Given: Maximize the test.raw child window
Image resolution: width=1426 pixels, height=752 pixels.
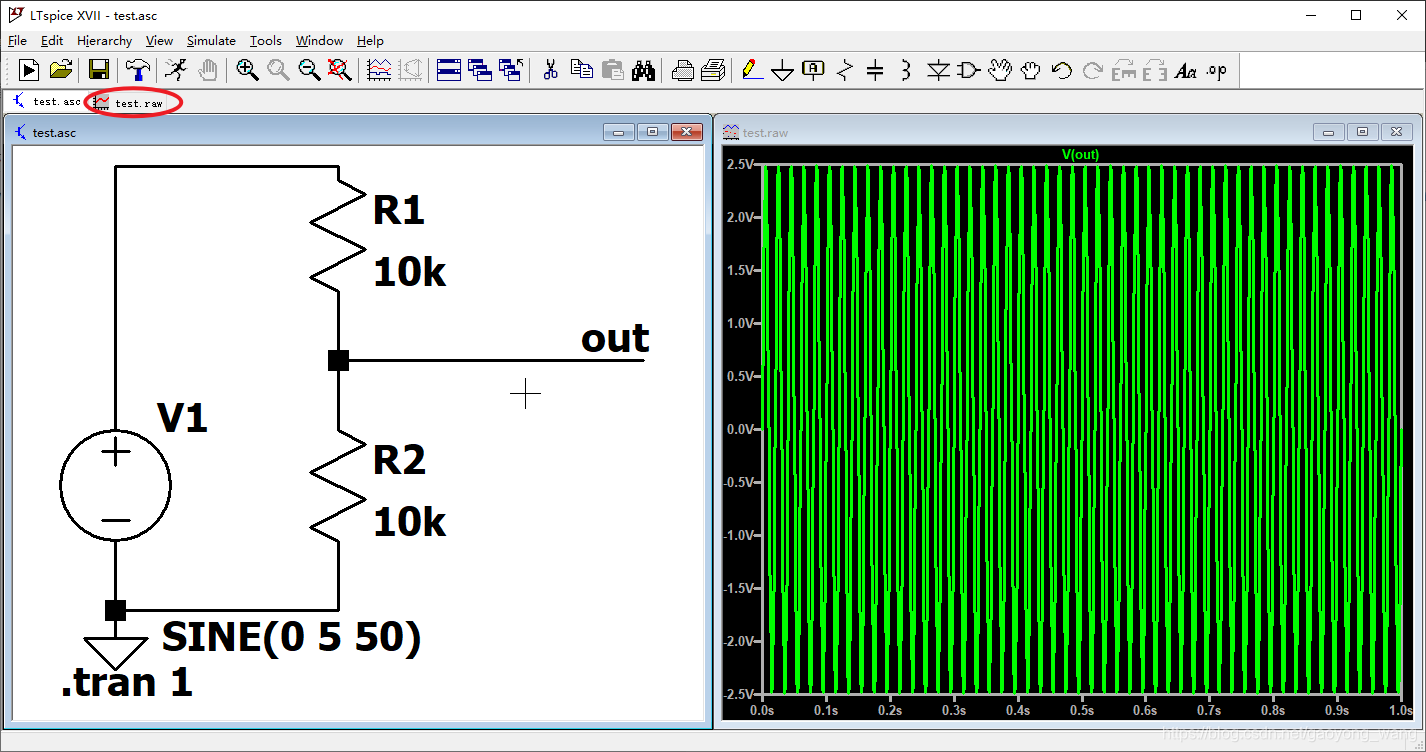Looking at the screenshot, I should click(x=1362, y=131).
